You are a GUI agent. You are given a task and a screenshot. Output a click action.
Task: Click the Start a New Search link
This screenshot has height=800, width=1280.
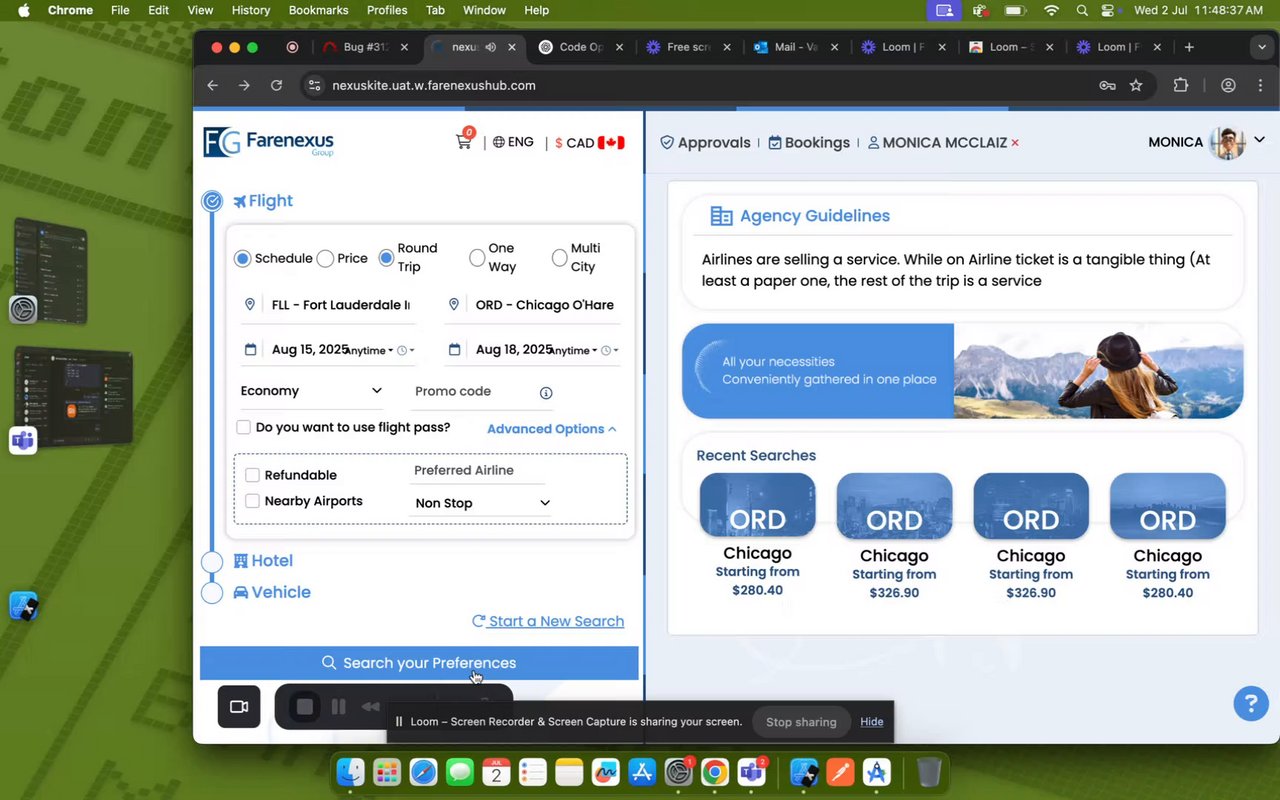tap(548, 621)
